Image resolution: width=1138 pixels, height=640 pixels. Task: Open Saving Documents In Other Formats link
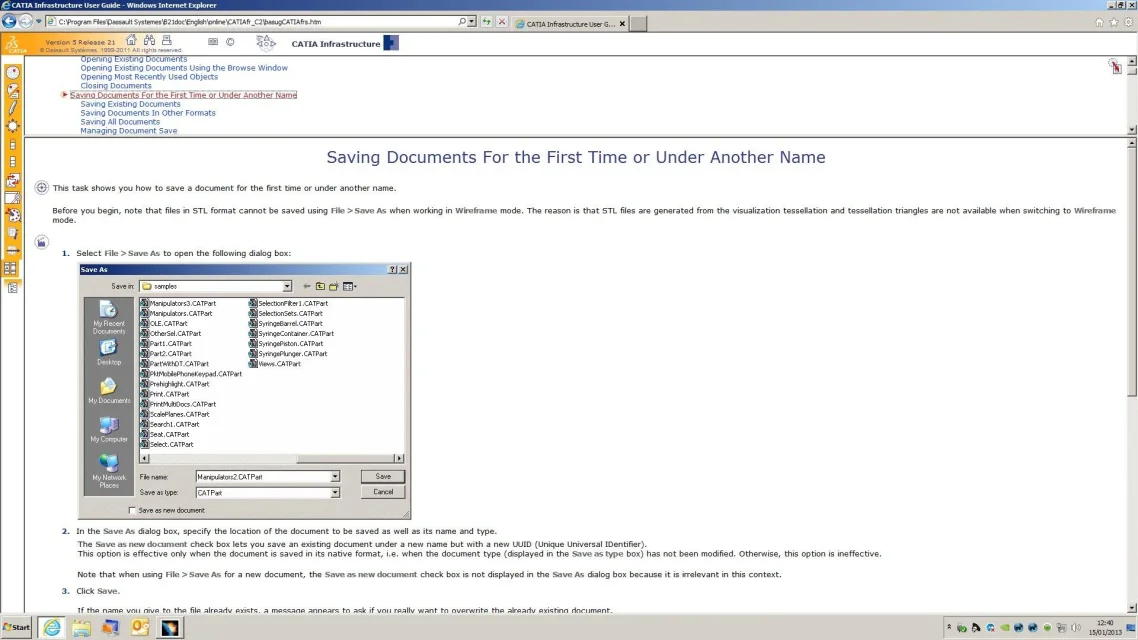(147, 113)
